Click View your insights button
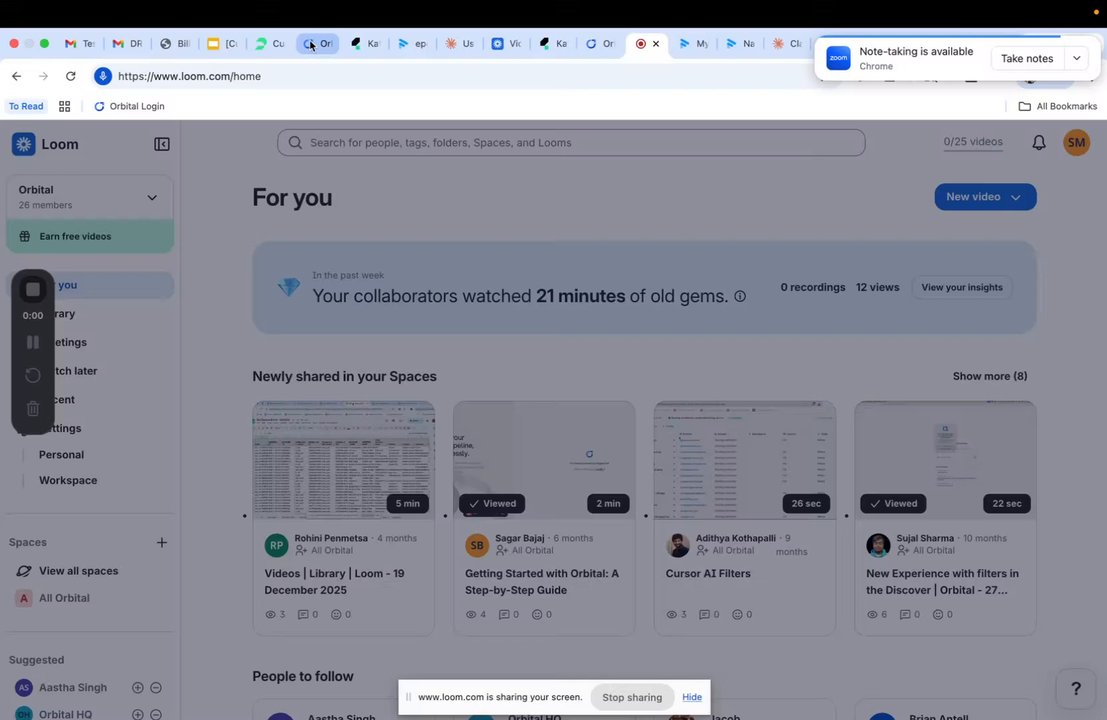This screenshot has height=720, width=1107. click(962, 287)
